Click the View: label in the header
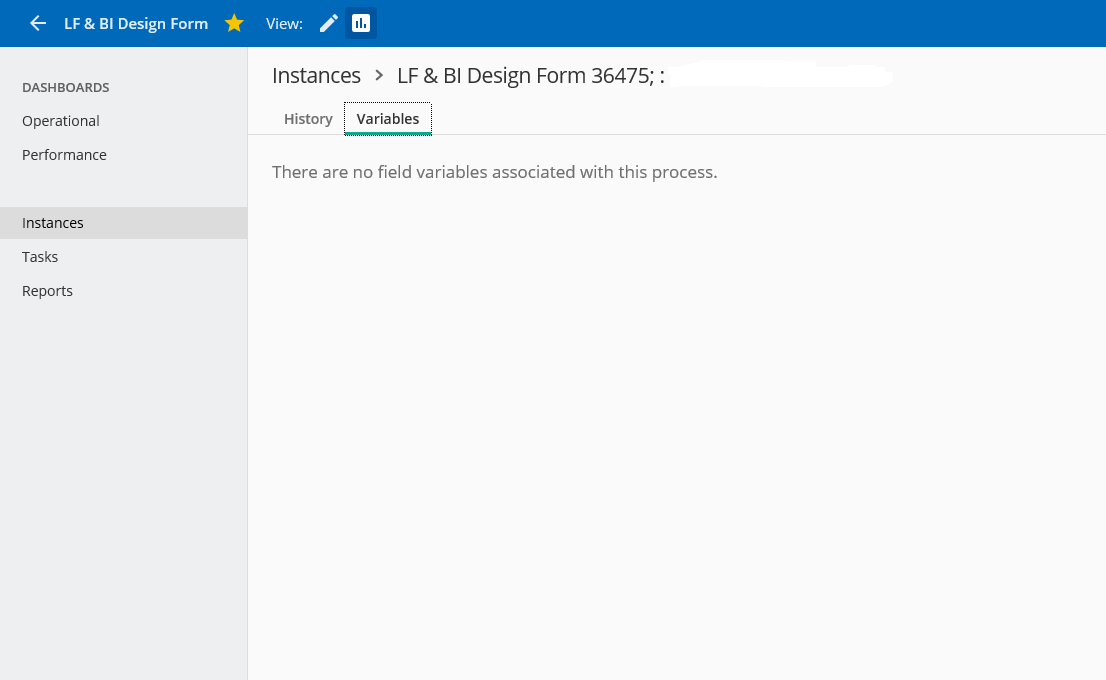Viewport: 1106px width, 680px height. [x=284, y=23]
